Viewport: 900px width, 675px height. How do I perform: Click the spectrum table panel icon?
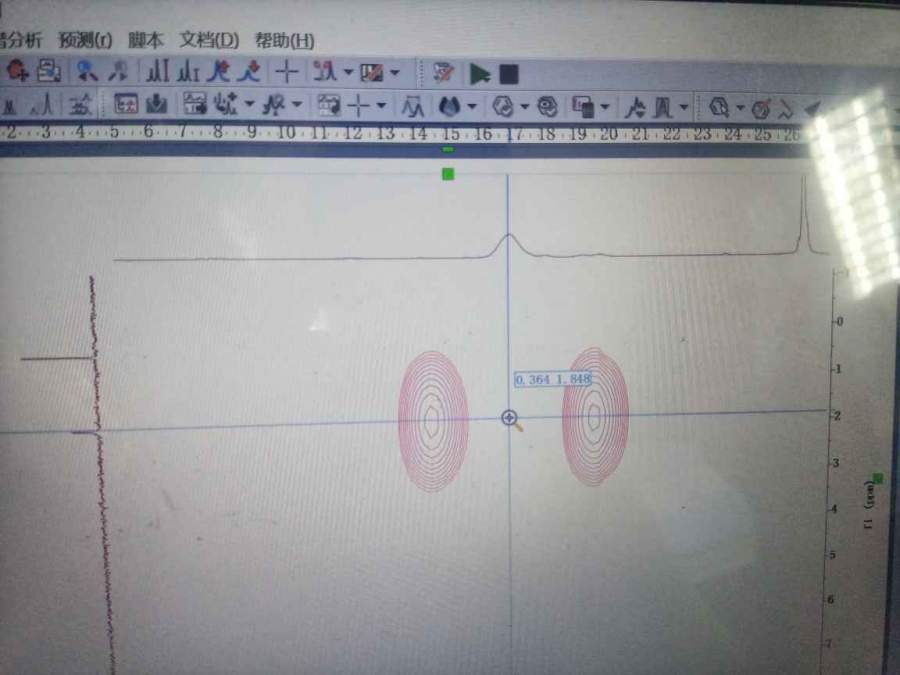pos(195,104)
